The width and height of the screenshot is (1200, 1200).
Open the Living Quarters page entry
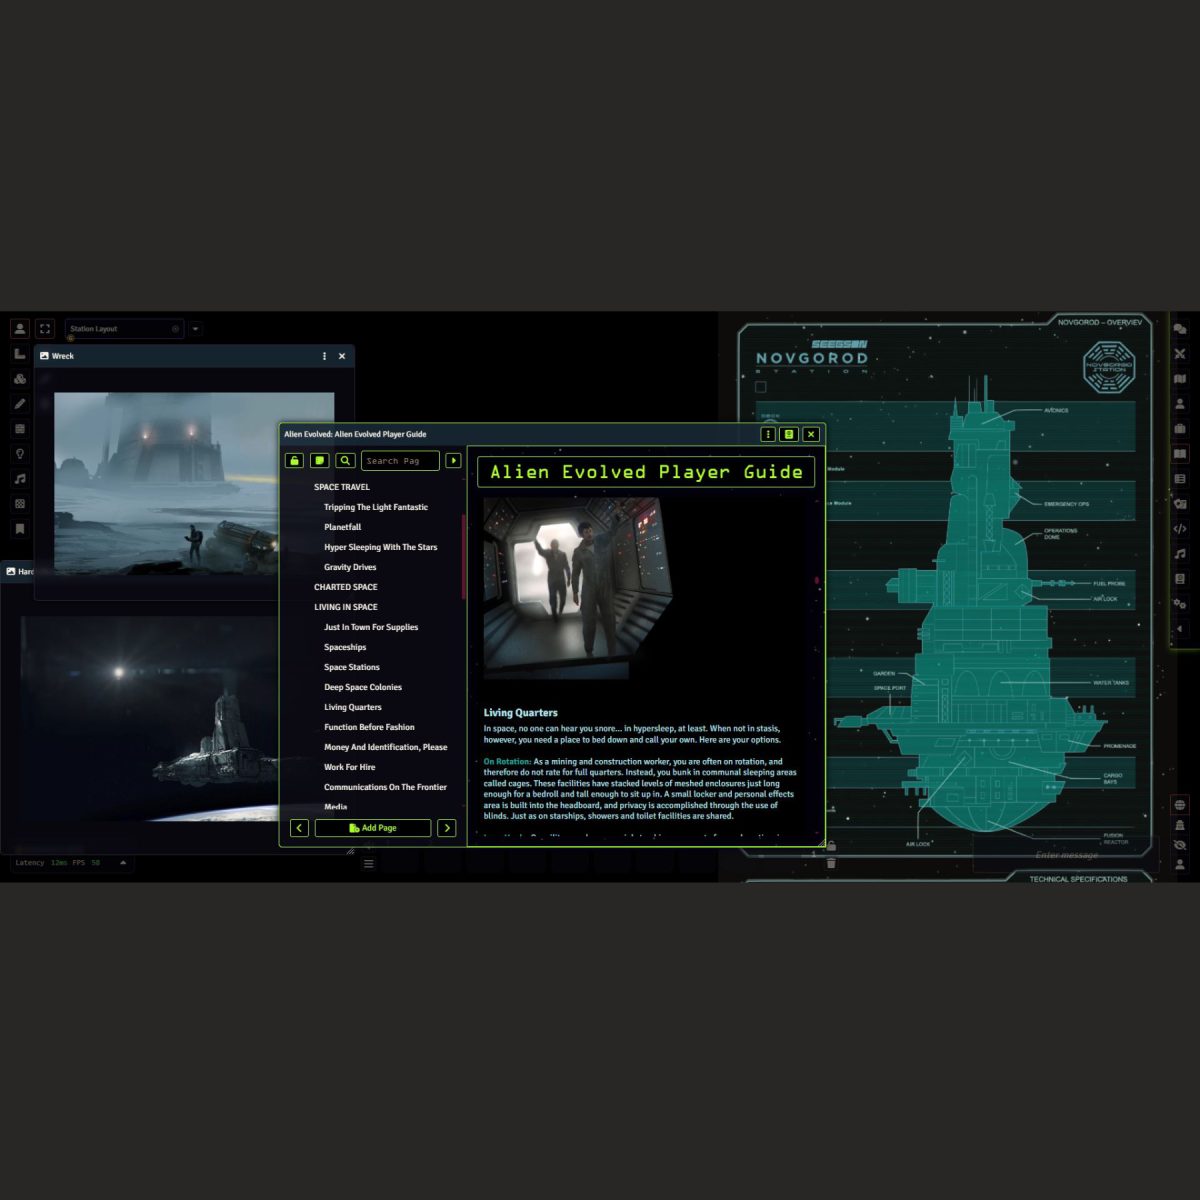pos(353,707)
